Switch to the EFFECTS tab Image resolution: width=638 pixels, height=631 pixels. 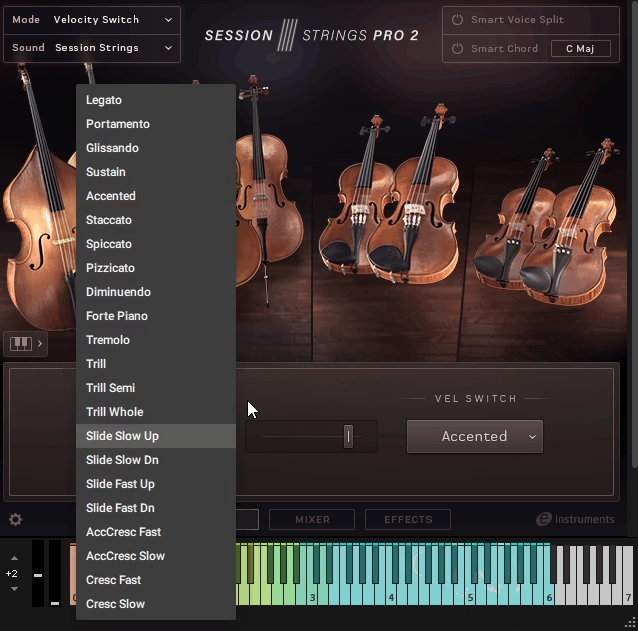point(408,520)
